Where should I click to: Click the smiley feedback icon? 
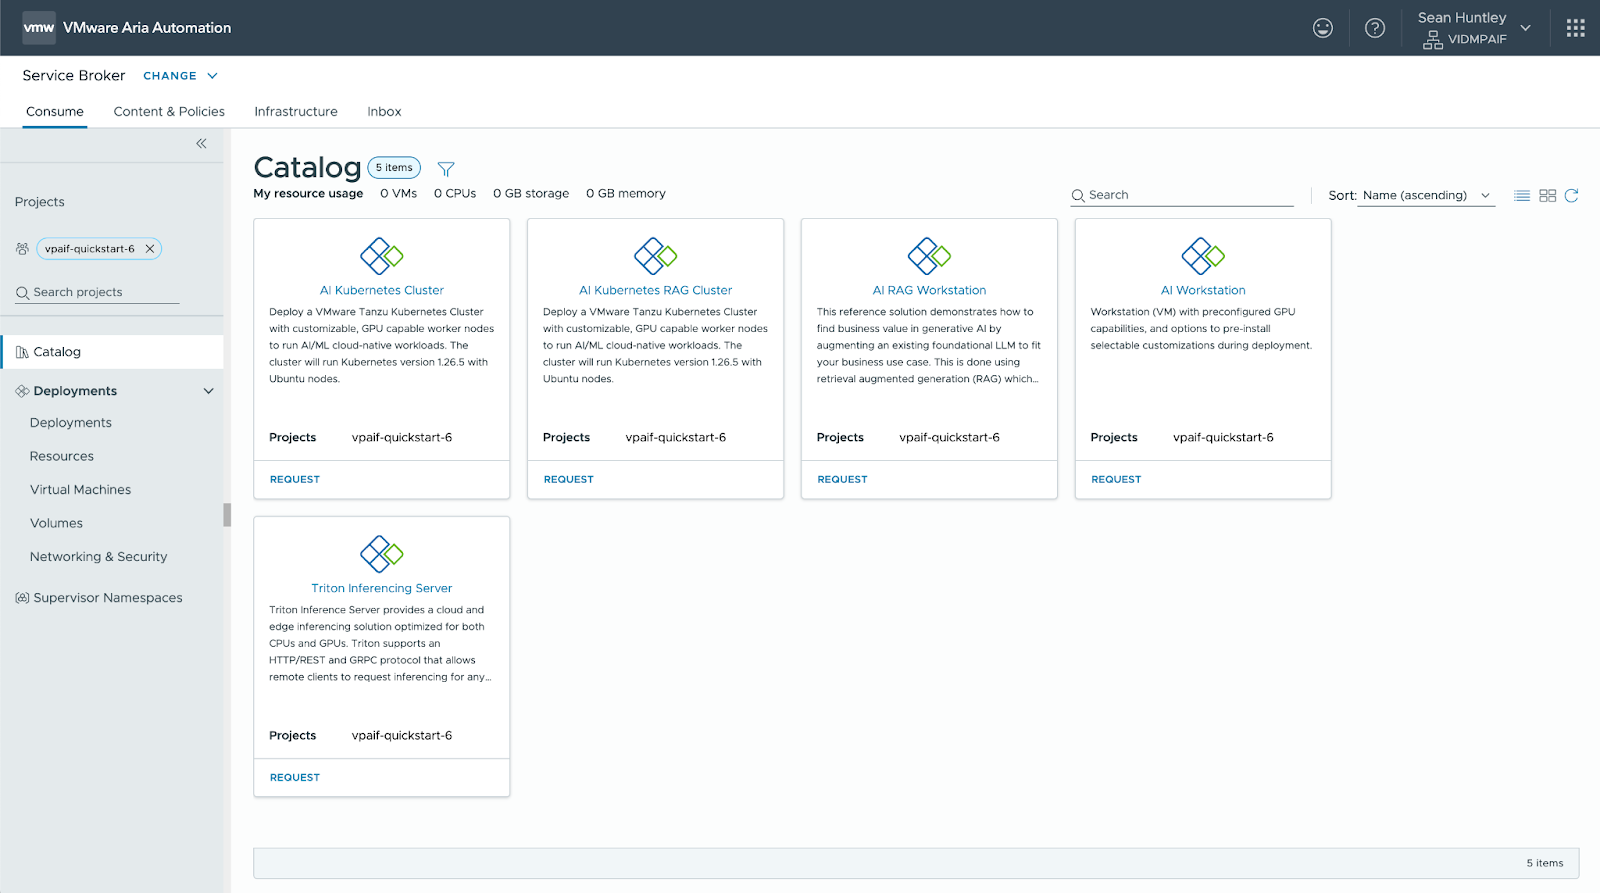coord(1323,28)
